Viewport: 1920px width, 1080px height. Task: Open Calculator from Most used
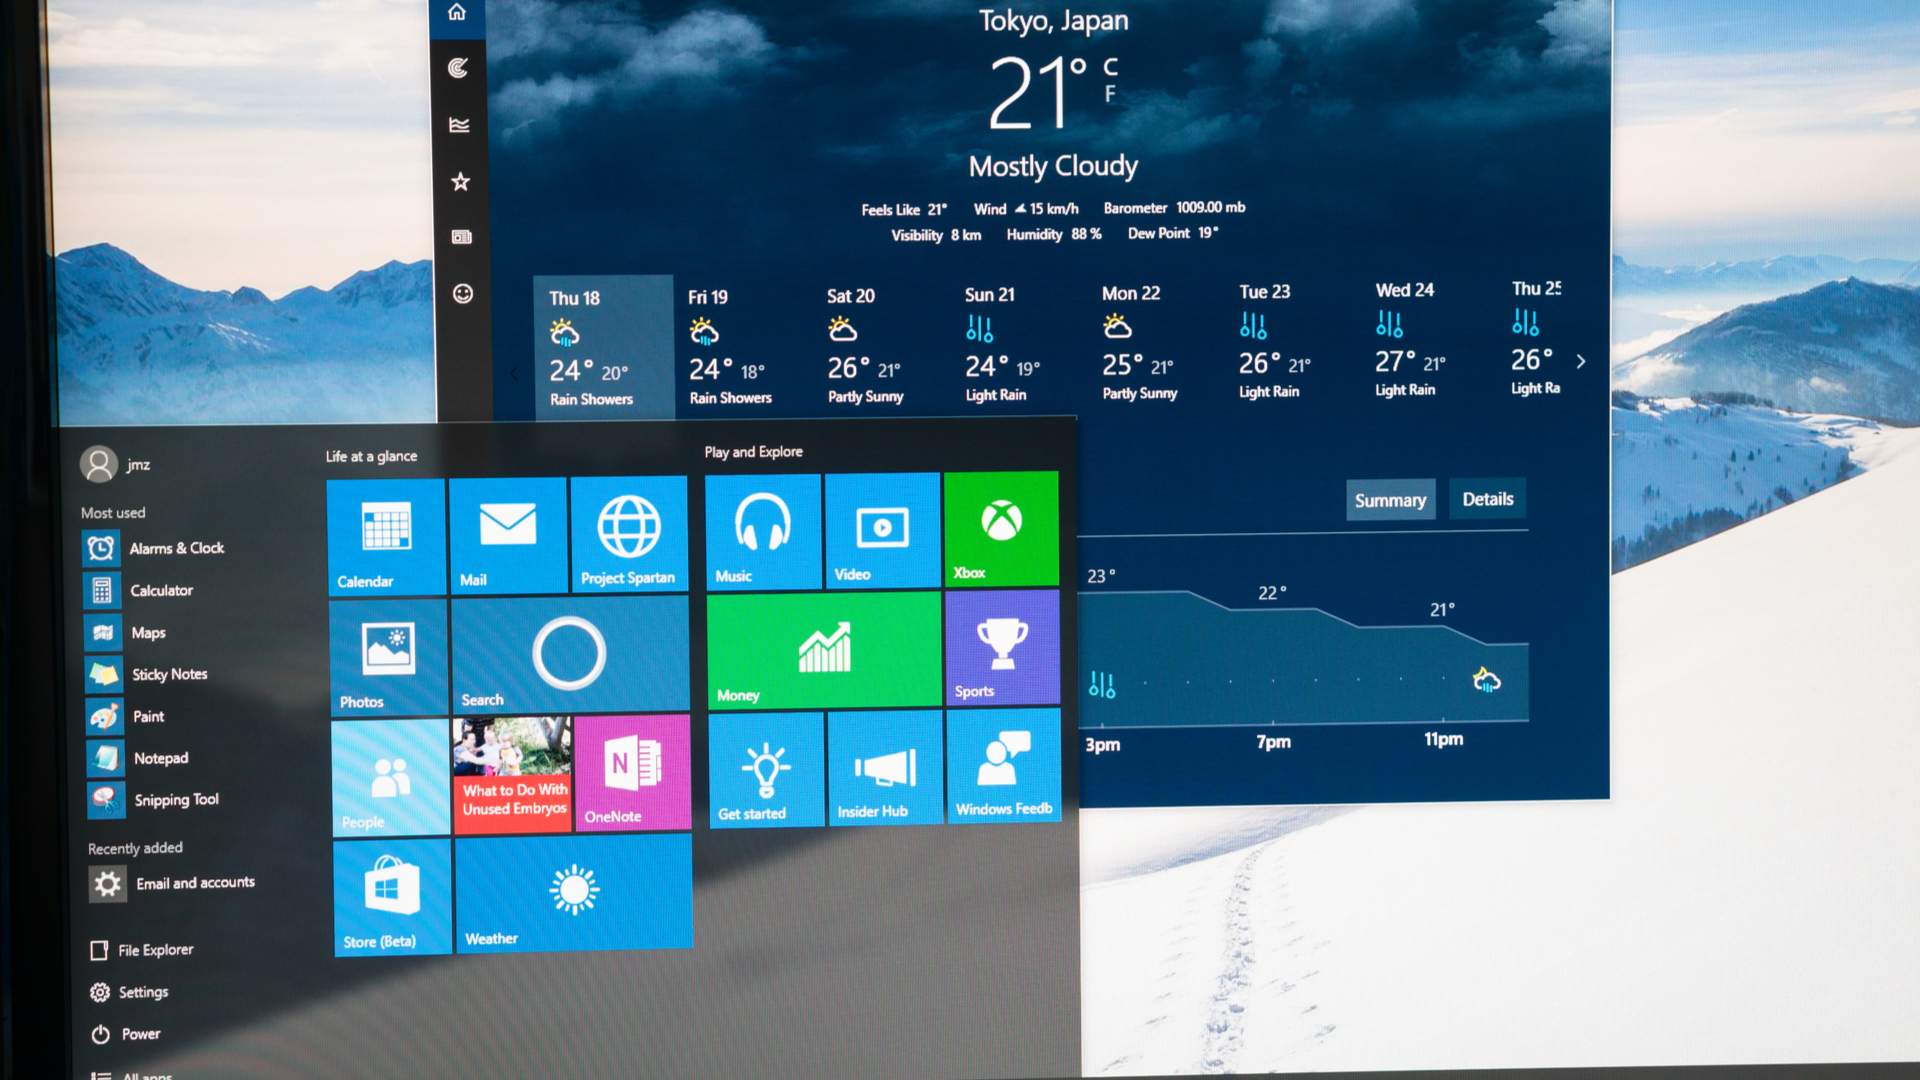140,590
